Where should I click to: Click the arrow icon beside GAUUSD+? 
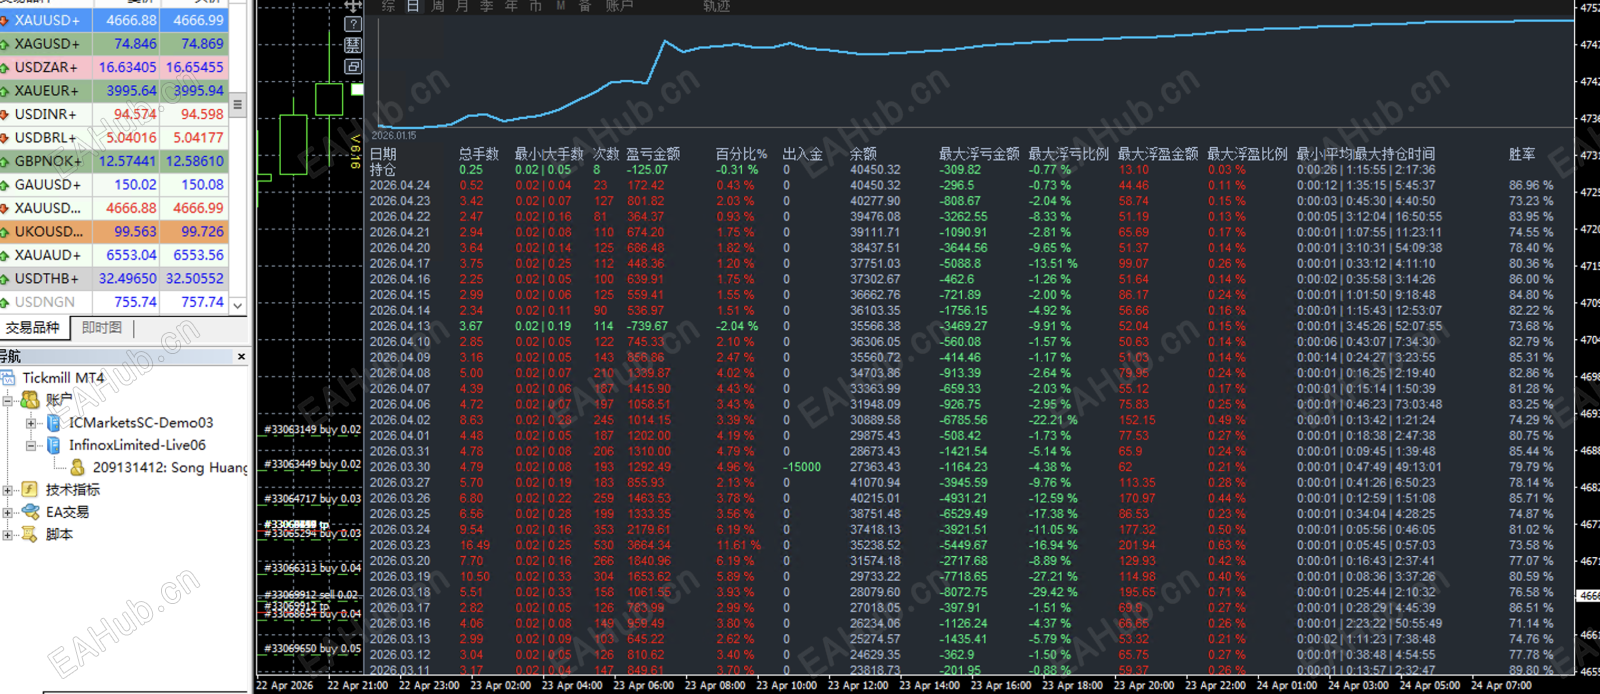pos(5,185)
